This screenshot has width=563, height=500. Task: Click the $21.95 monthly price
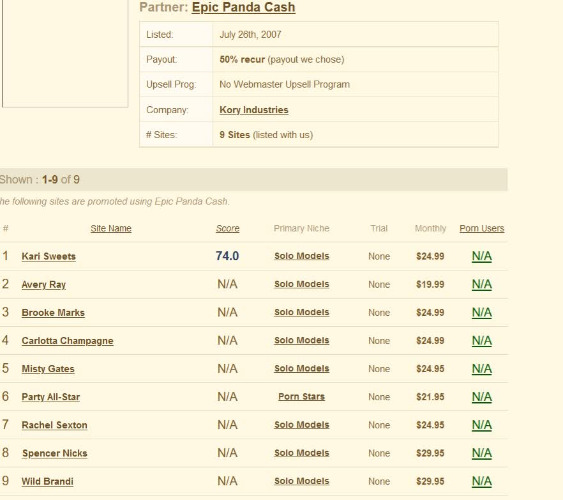point(430,397)
